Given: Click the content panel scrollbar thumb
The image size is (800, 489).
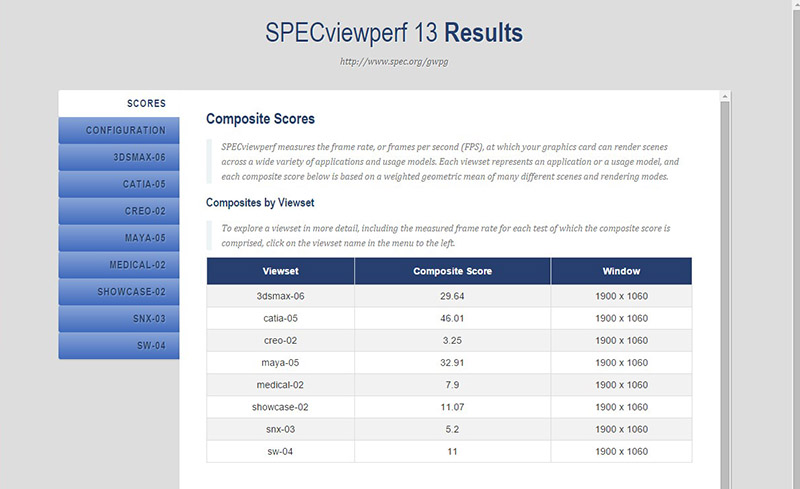Looking at the screenshot, I should [x=725, y=295].
